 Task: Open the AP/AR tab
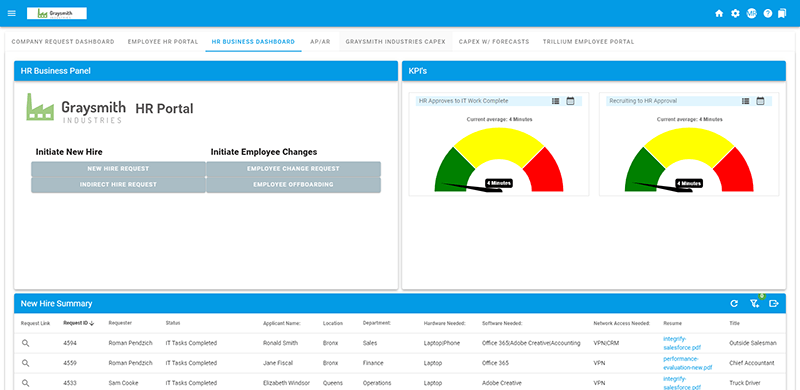click(x=320, y=42)
